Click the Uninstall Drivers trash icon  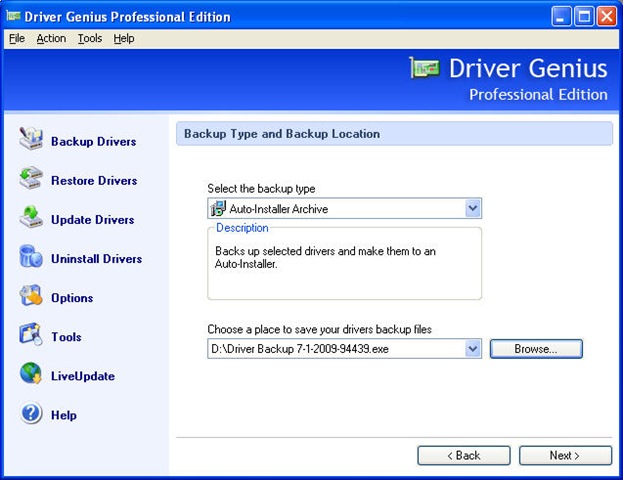point(31,256)
